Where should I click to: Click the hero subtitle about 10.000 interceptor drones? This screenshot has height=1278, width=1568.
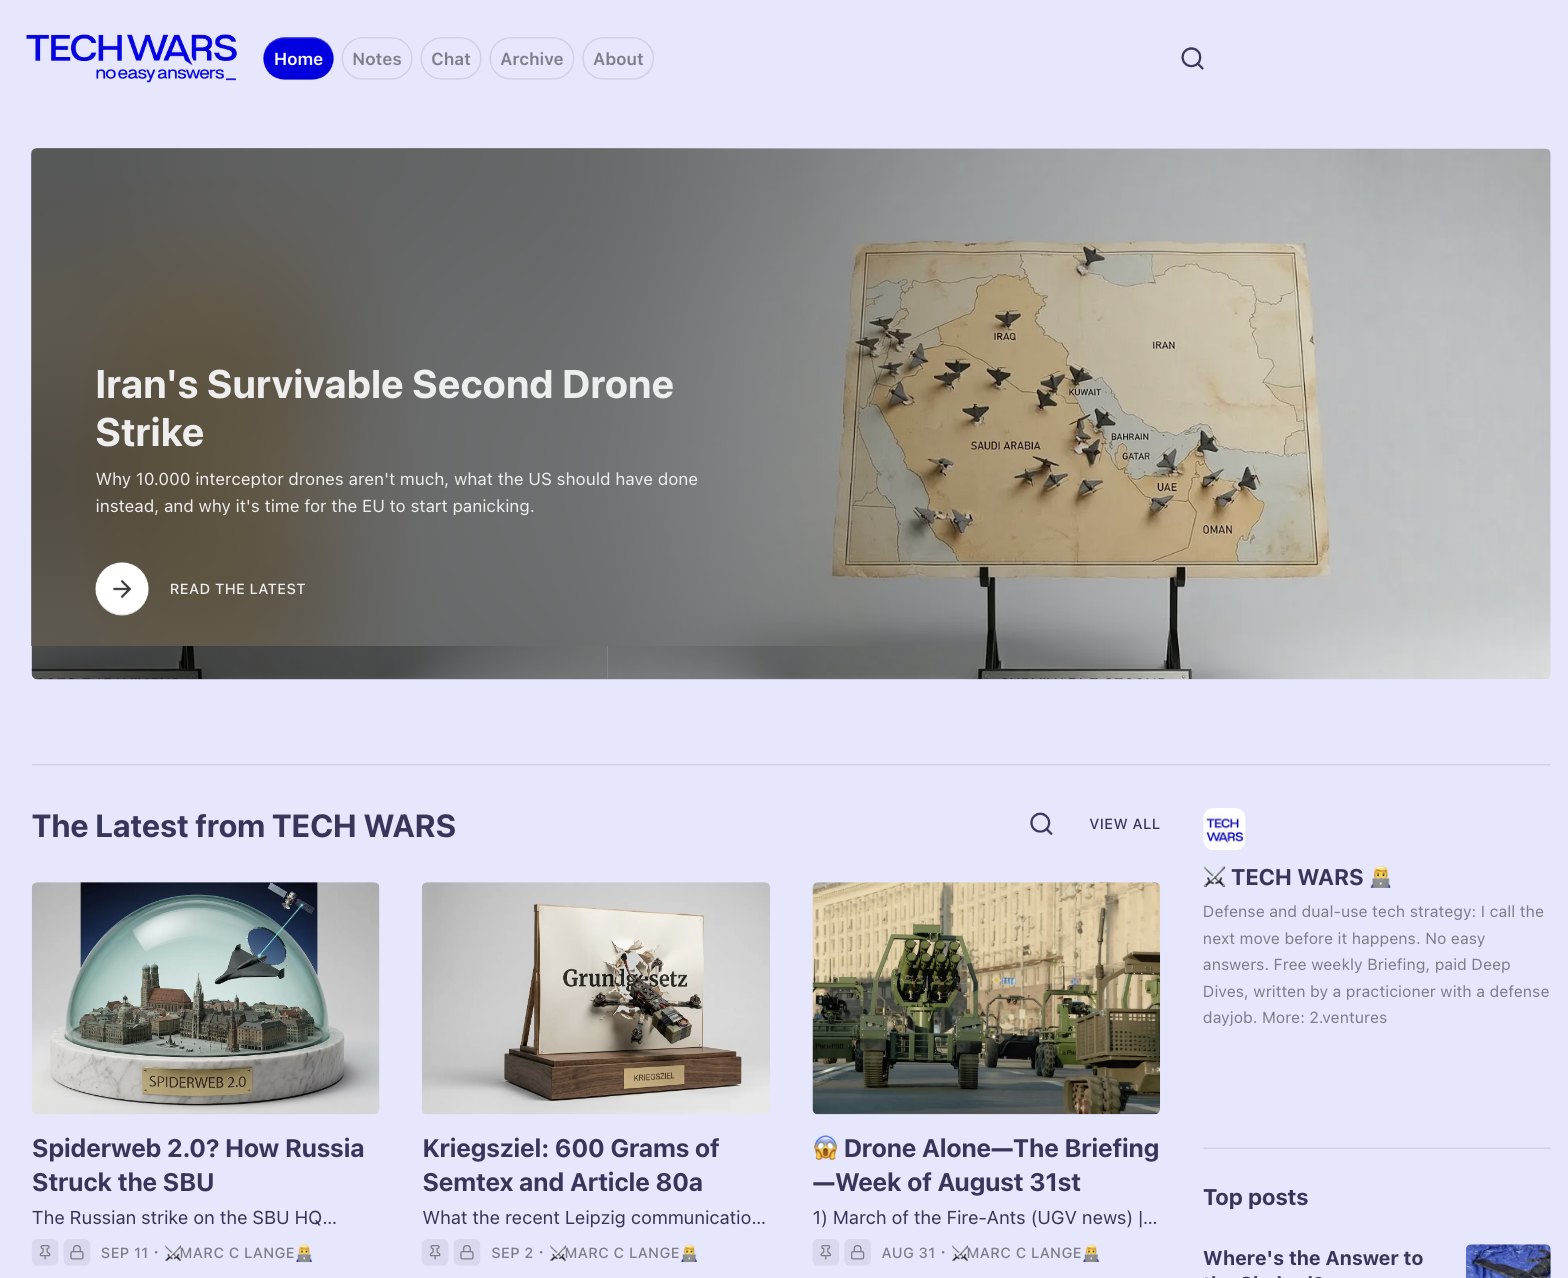tap(397, 493)
